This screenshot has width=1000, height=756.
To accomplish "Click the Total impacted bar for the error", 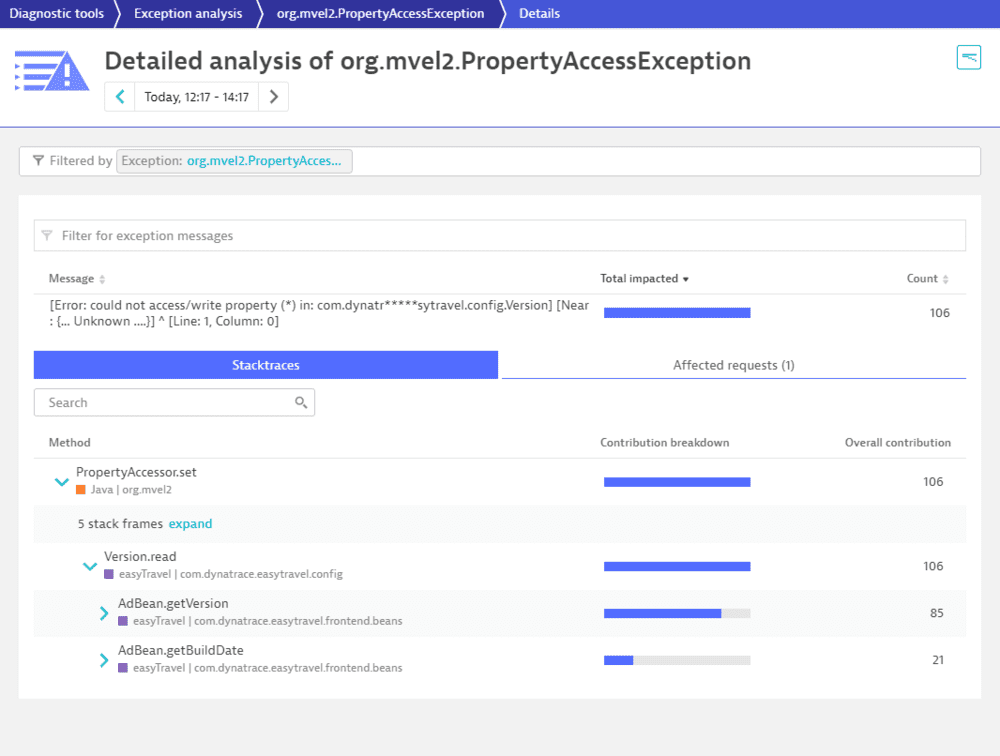I will 677,313.
